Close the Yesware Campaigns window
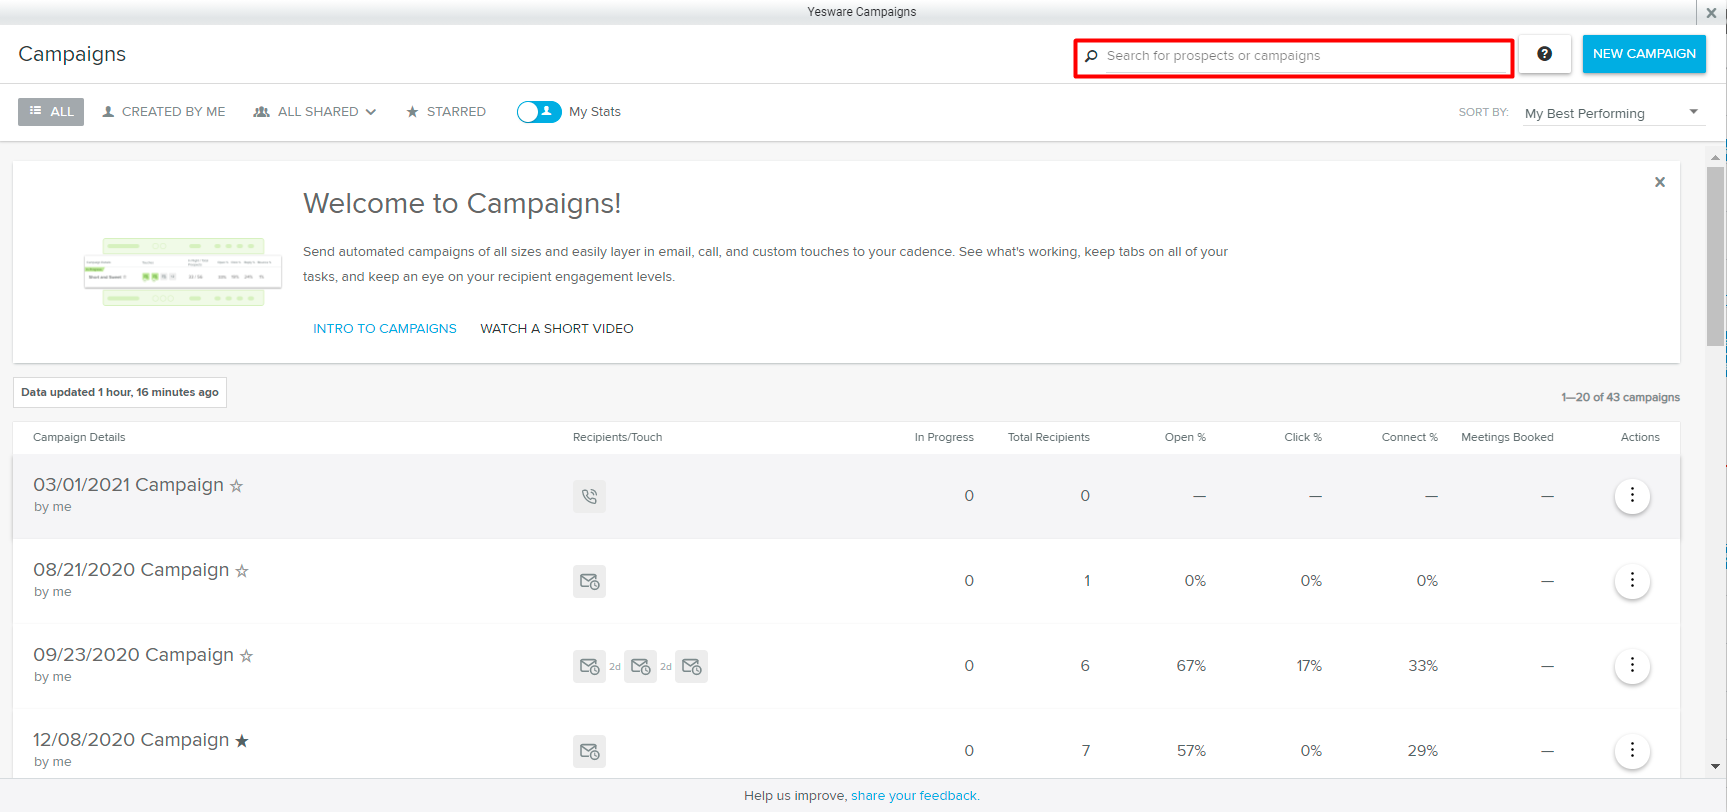Image resolution: width=1727 pixels, height=812 pixels. point(1711,13)
